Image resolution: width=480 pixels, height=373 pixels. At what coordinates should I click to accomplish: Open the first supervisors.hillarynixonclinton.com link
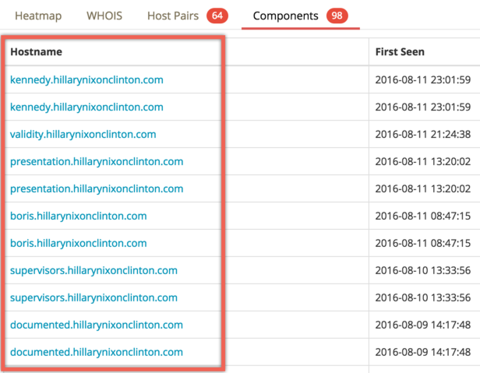pyautogui.click(x=94, y=270)
